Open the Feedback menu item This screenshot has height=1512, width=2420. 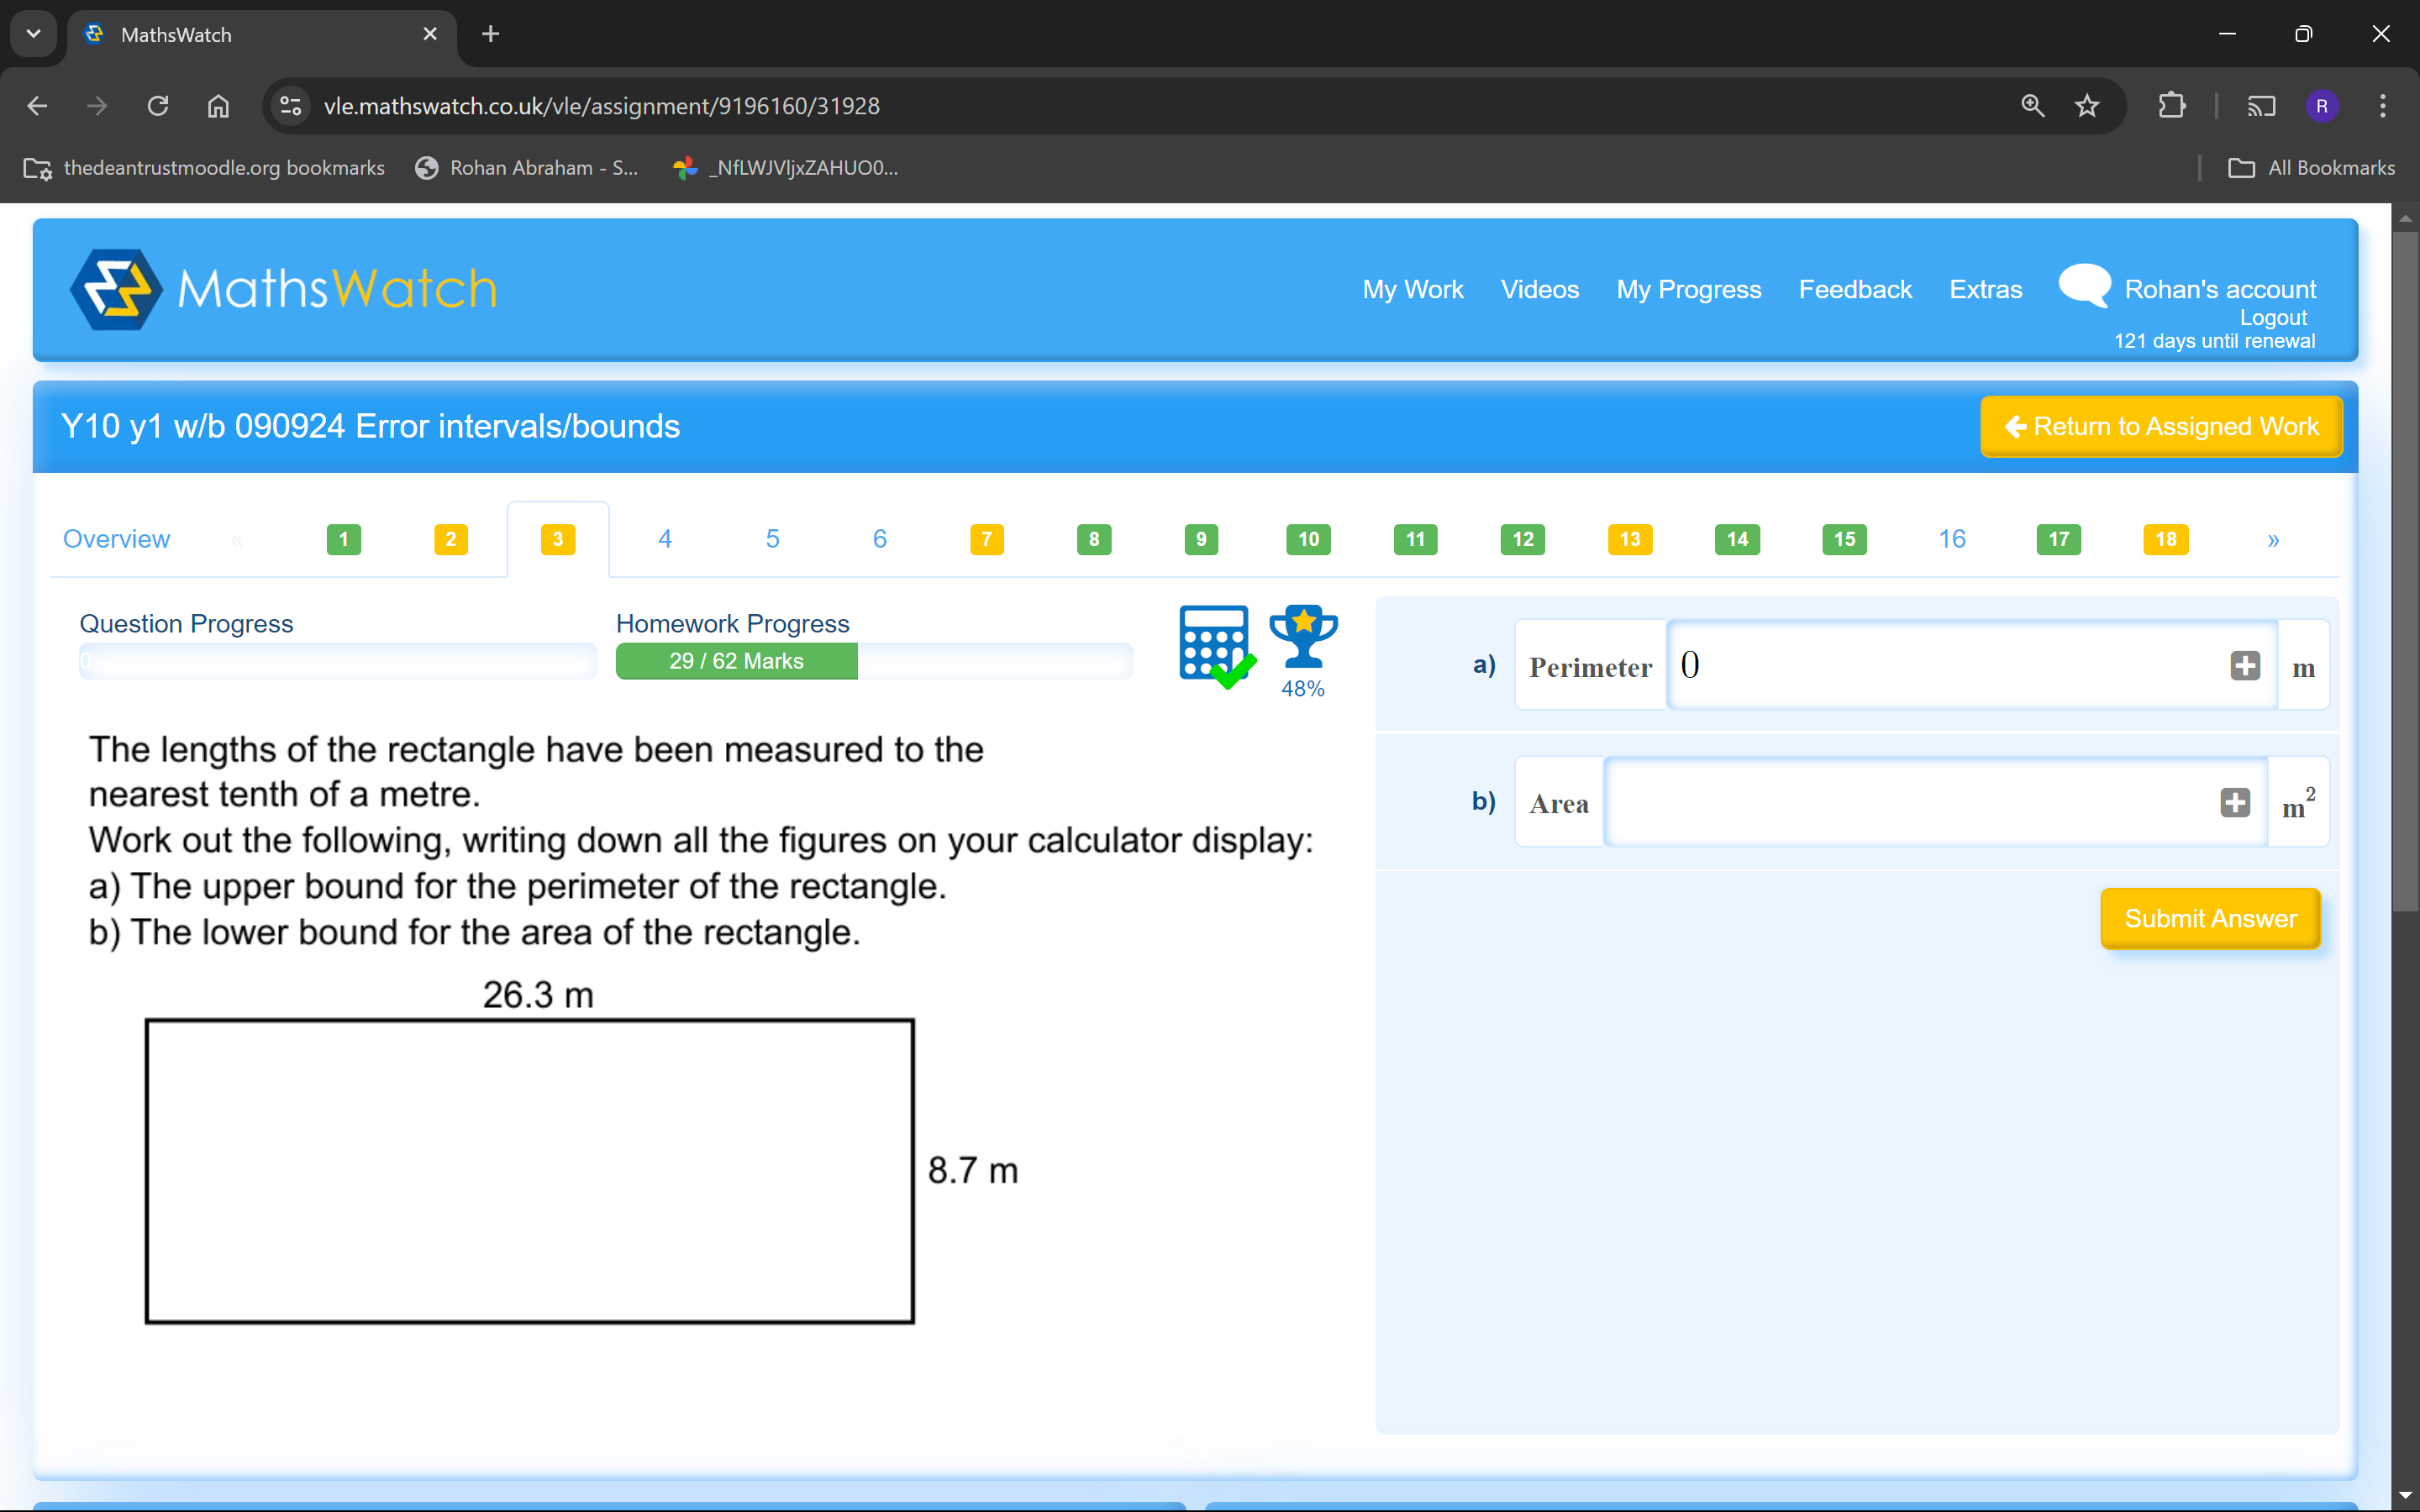coord(1855,289)
